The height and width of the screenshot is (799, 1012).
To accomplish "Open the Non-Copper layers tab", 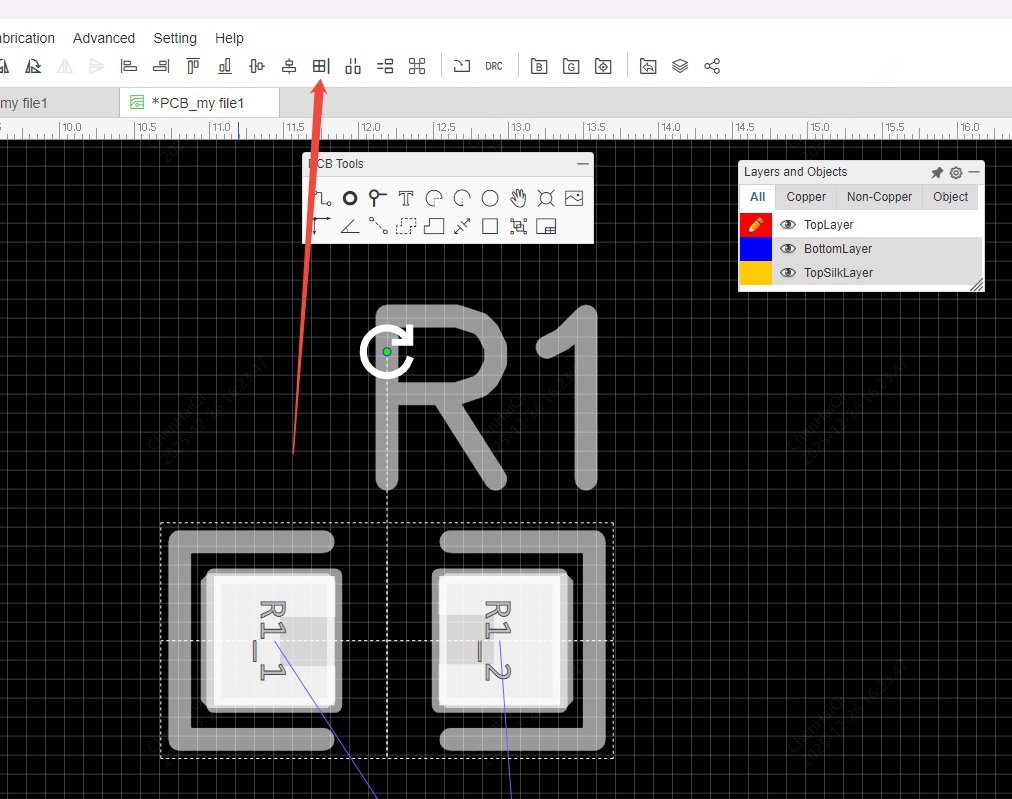I will pyautogui.click(x=879, y=197).
